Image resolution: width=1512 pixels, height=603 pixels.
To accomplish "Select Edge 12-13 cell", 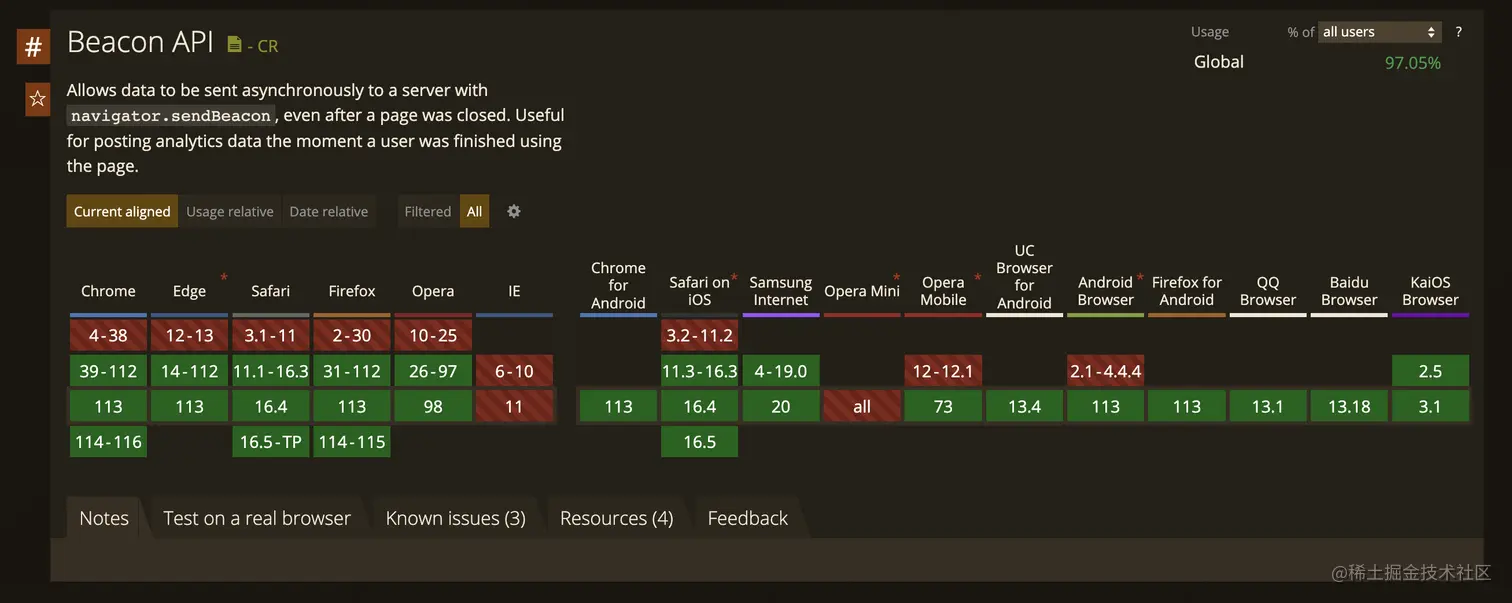I will [x=189, y=335].
